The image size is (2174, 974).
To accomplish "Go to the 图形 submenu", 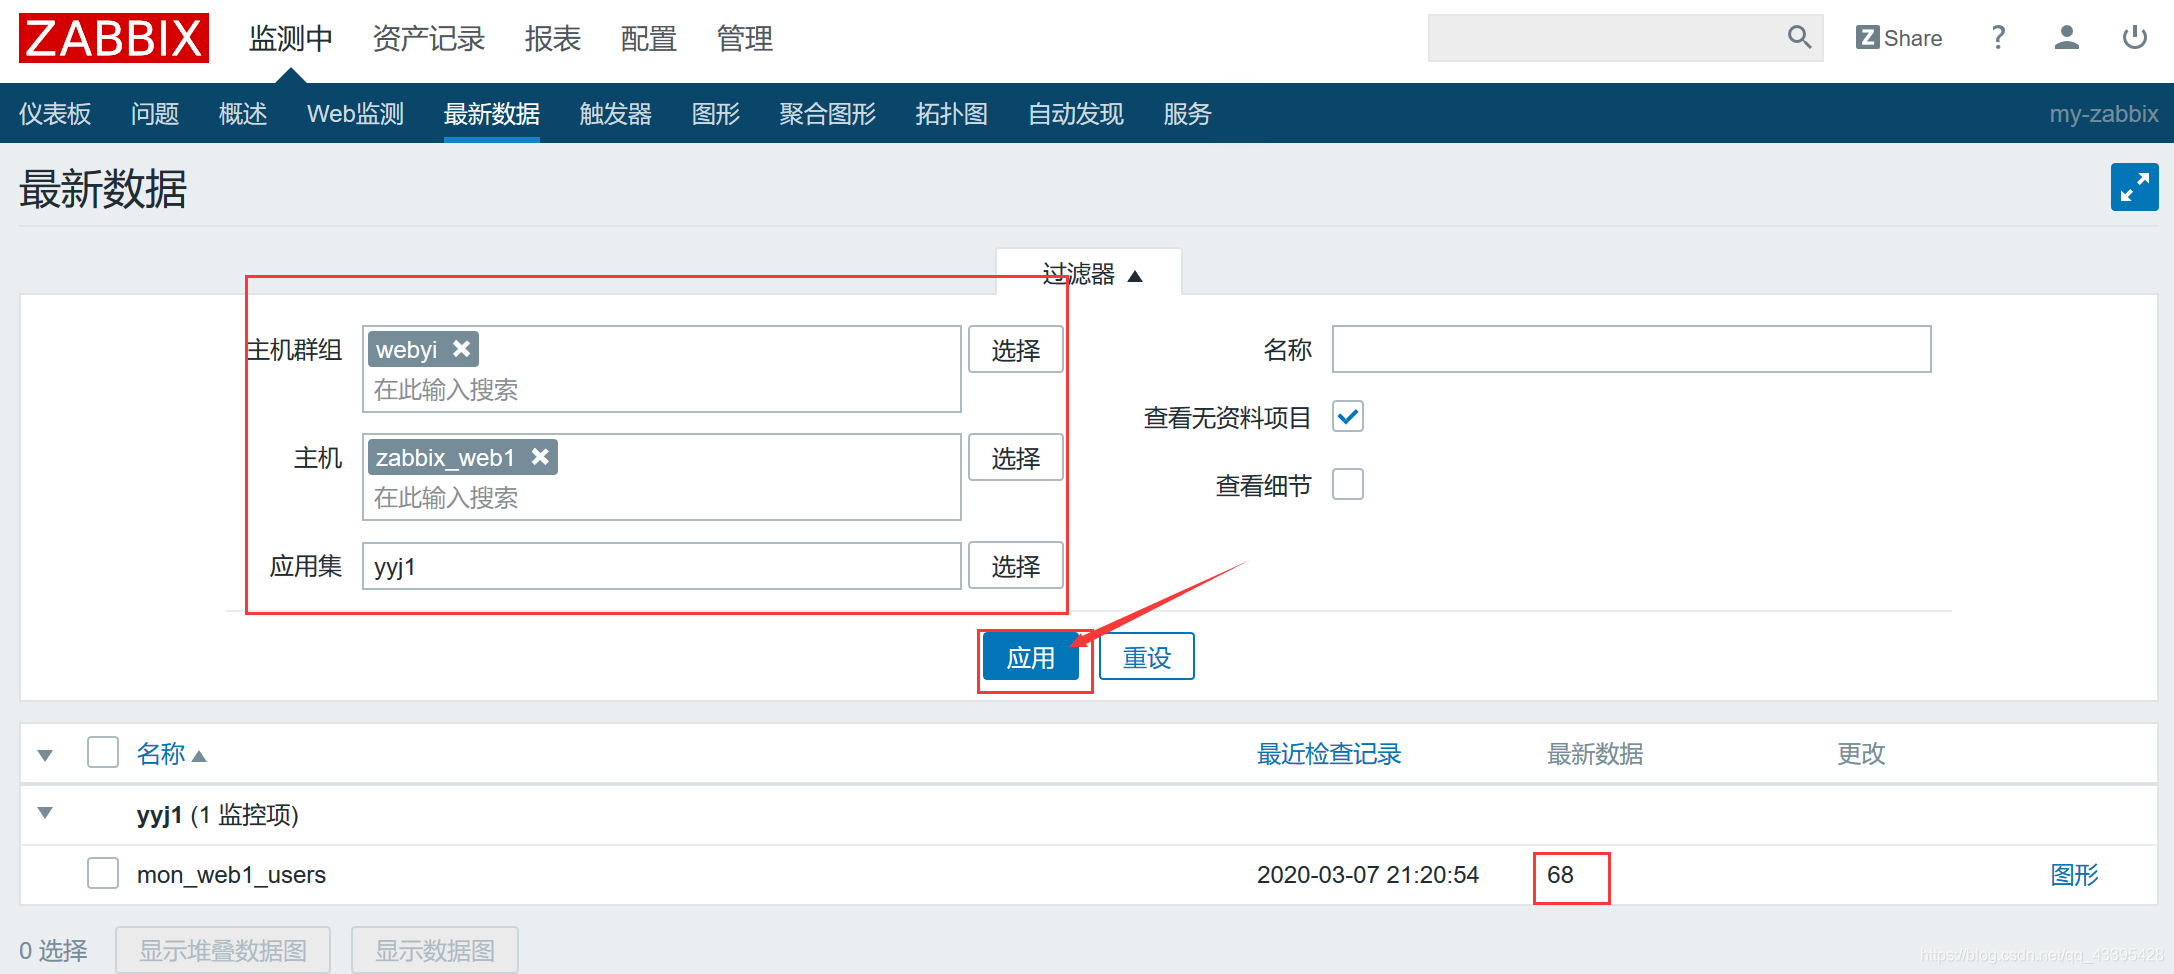I will click(716, 114).
